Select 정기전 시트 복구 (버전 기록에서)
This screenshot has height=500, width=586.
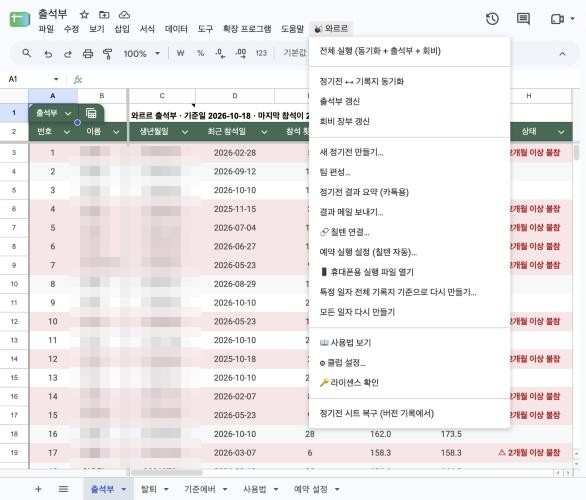pyautogui.click(x=410, y=414)
